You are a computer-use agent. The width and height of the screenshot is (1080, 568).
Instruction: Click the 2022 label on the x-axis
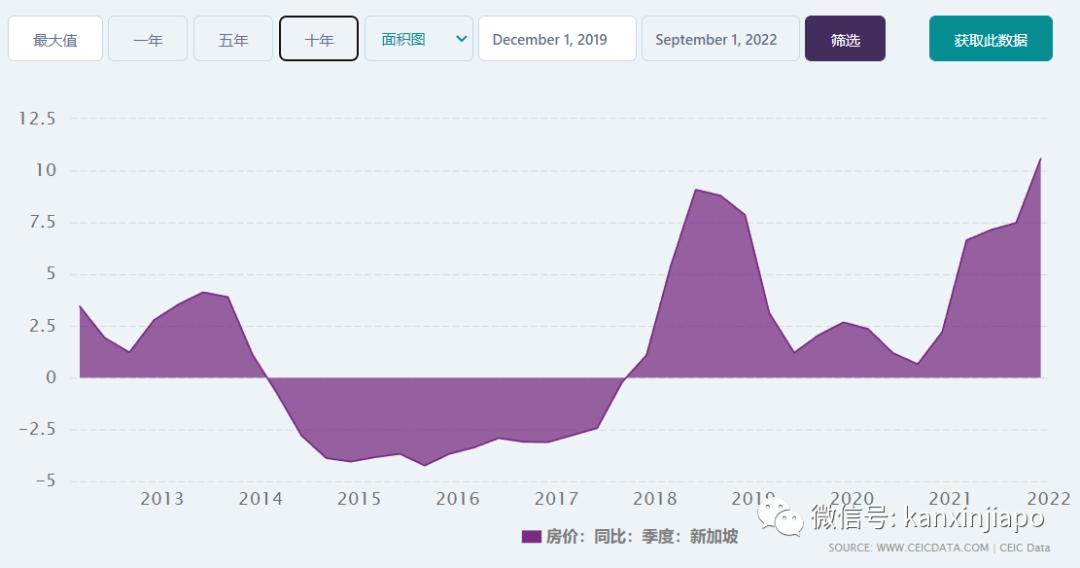pyautogui.click(x=1048, y=499)
